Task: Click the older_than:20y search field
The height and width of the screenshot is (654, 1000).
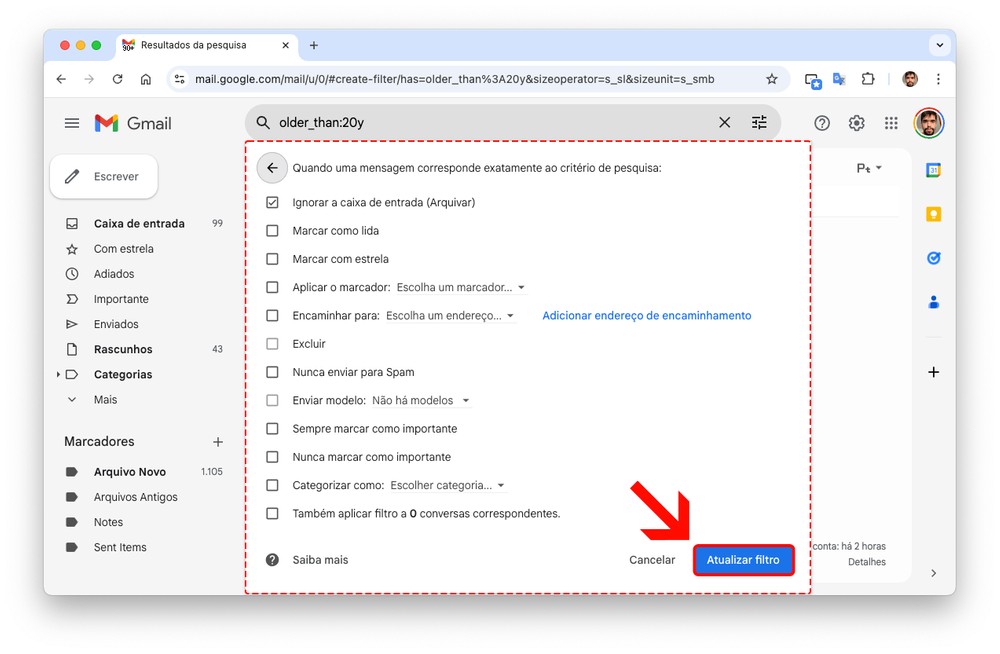Action: (490, 123)
